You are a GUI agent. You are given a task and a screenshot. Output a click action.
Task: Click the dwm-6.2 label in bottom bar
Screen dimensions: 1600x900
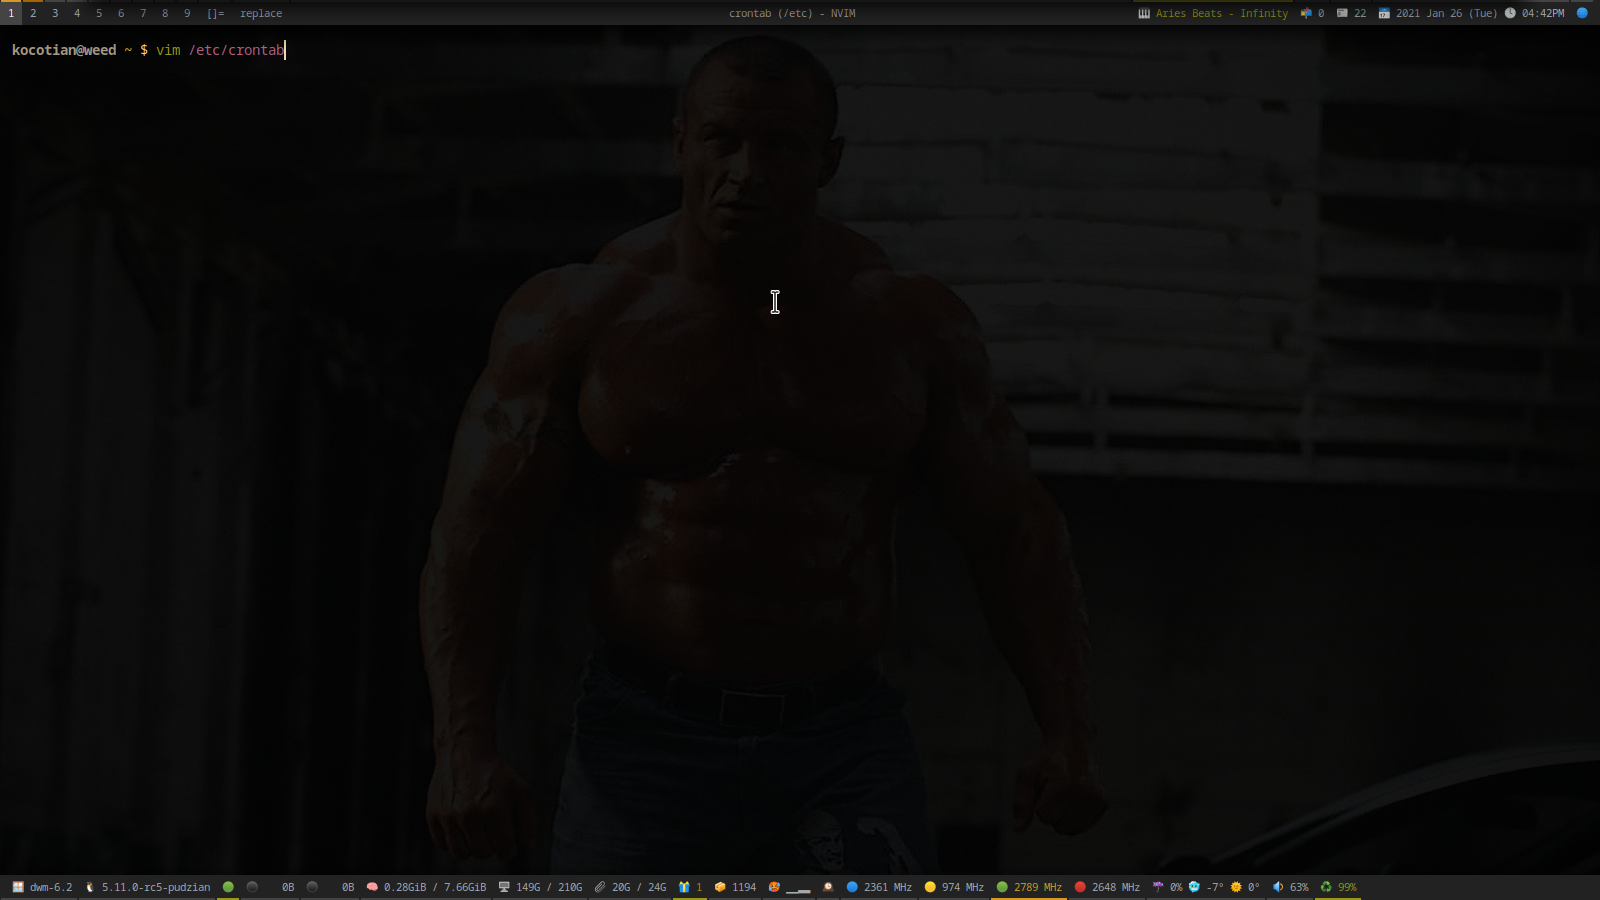[x=50, y=887]
